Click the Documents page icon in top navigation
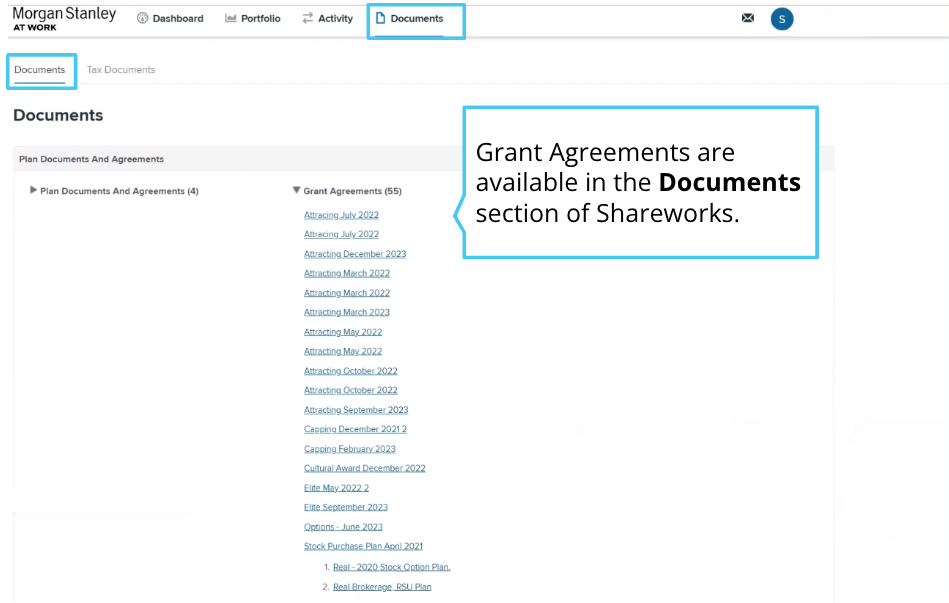 [380, 18]
